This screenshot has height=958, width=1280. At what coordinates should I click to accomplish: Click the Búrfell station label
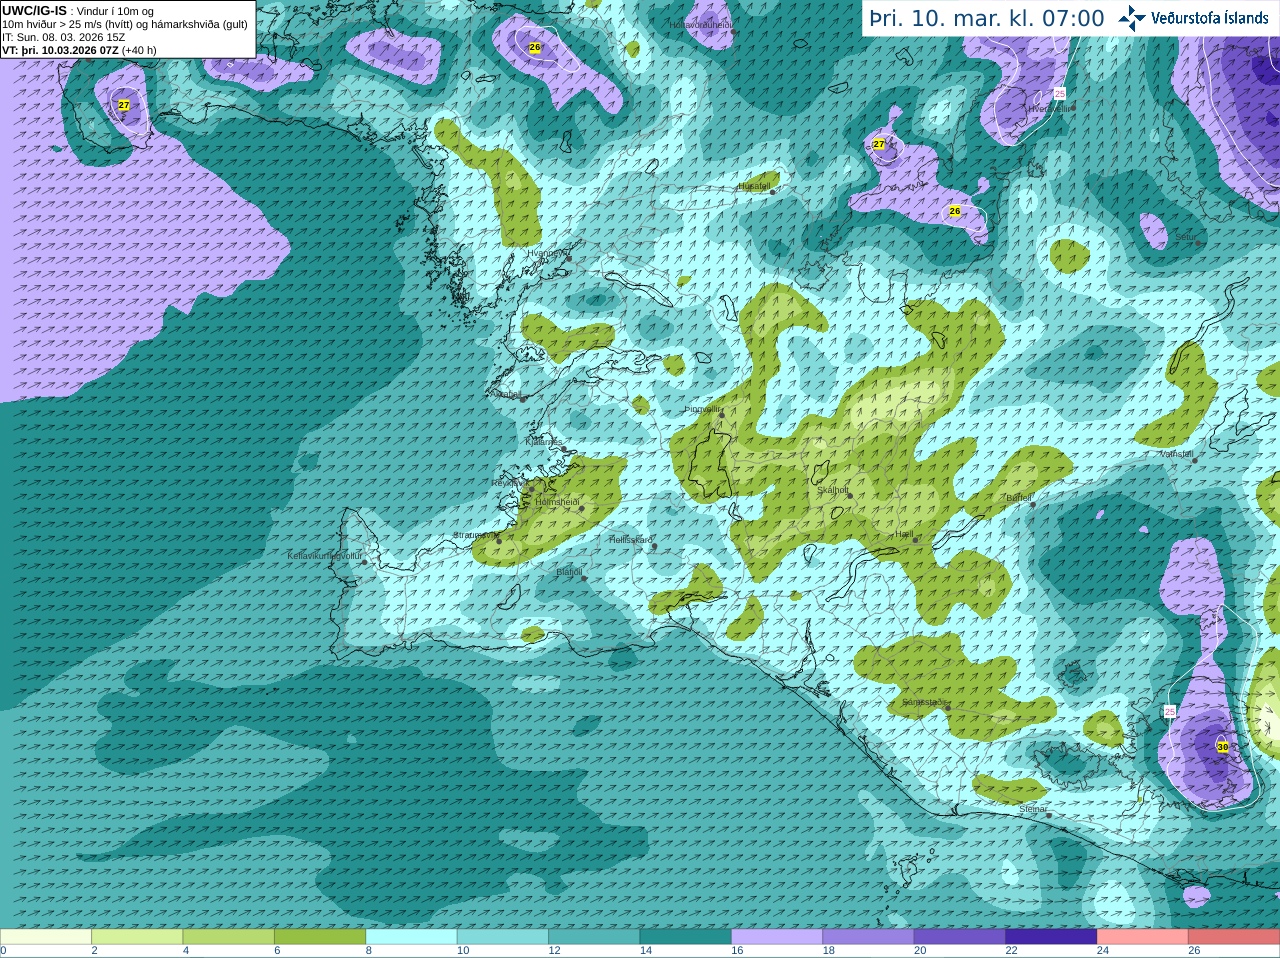click(x=1018, y=497)
